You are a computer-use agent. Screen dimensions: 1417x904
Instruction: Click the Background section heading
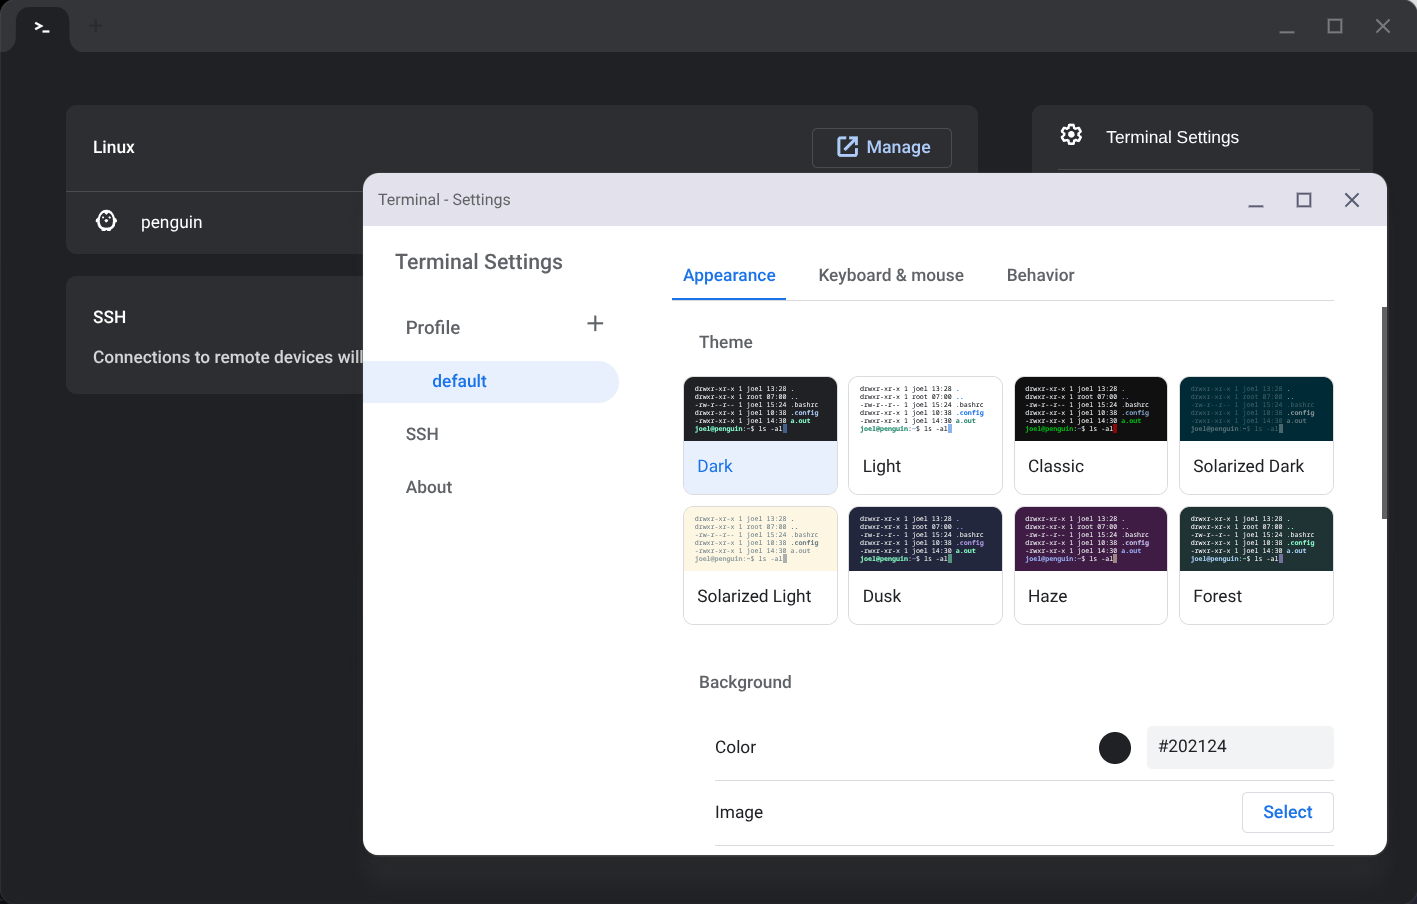click(745, 682)
